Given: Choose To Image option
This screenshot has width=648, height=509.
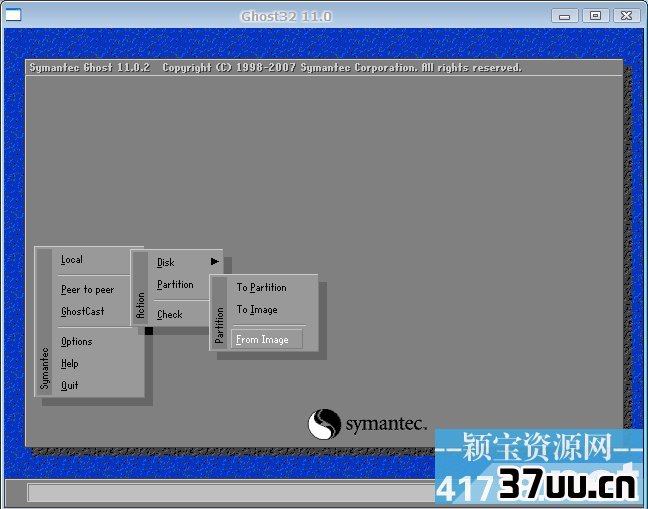Looking at the screenshot, I should [x=257, y=309].
